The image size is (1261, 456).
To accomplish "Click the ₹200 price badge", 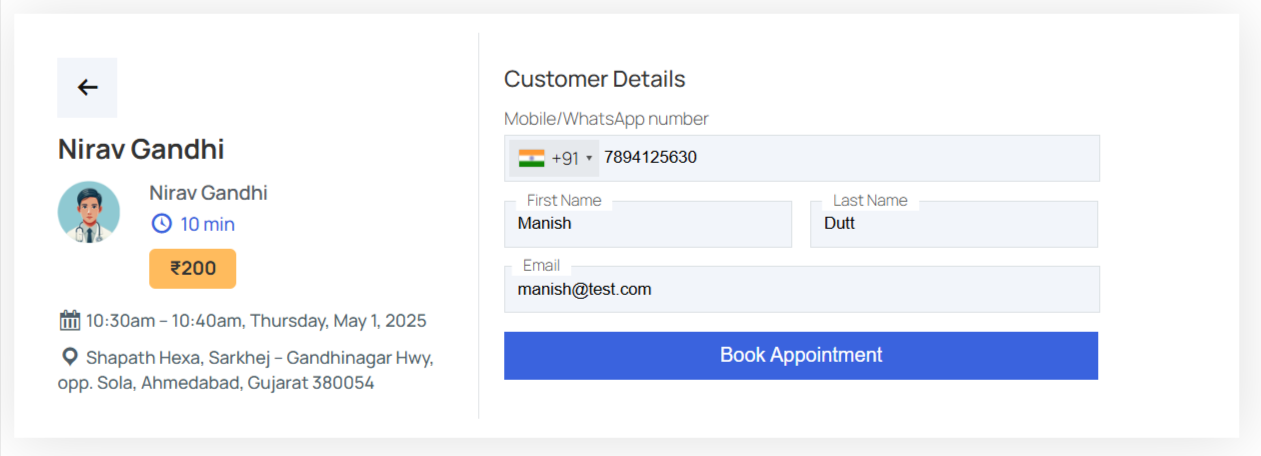I will 192,268.
